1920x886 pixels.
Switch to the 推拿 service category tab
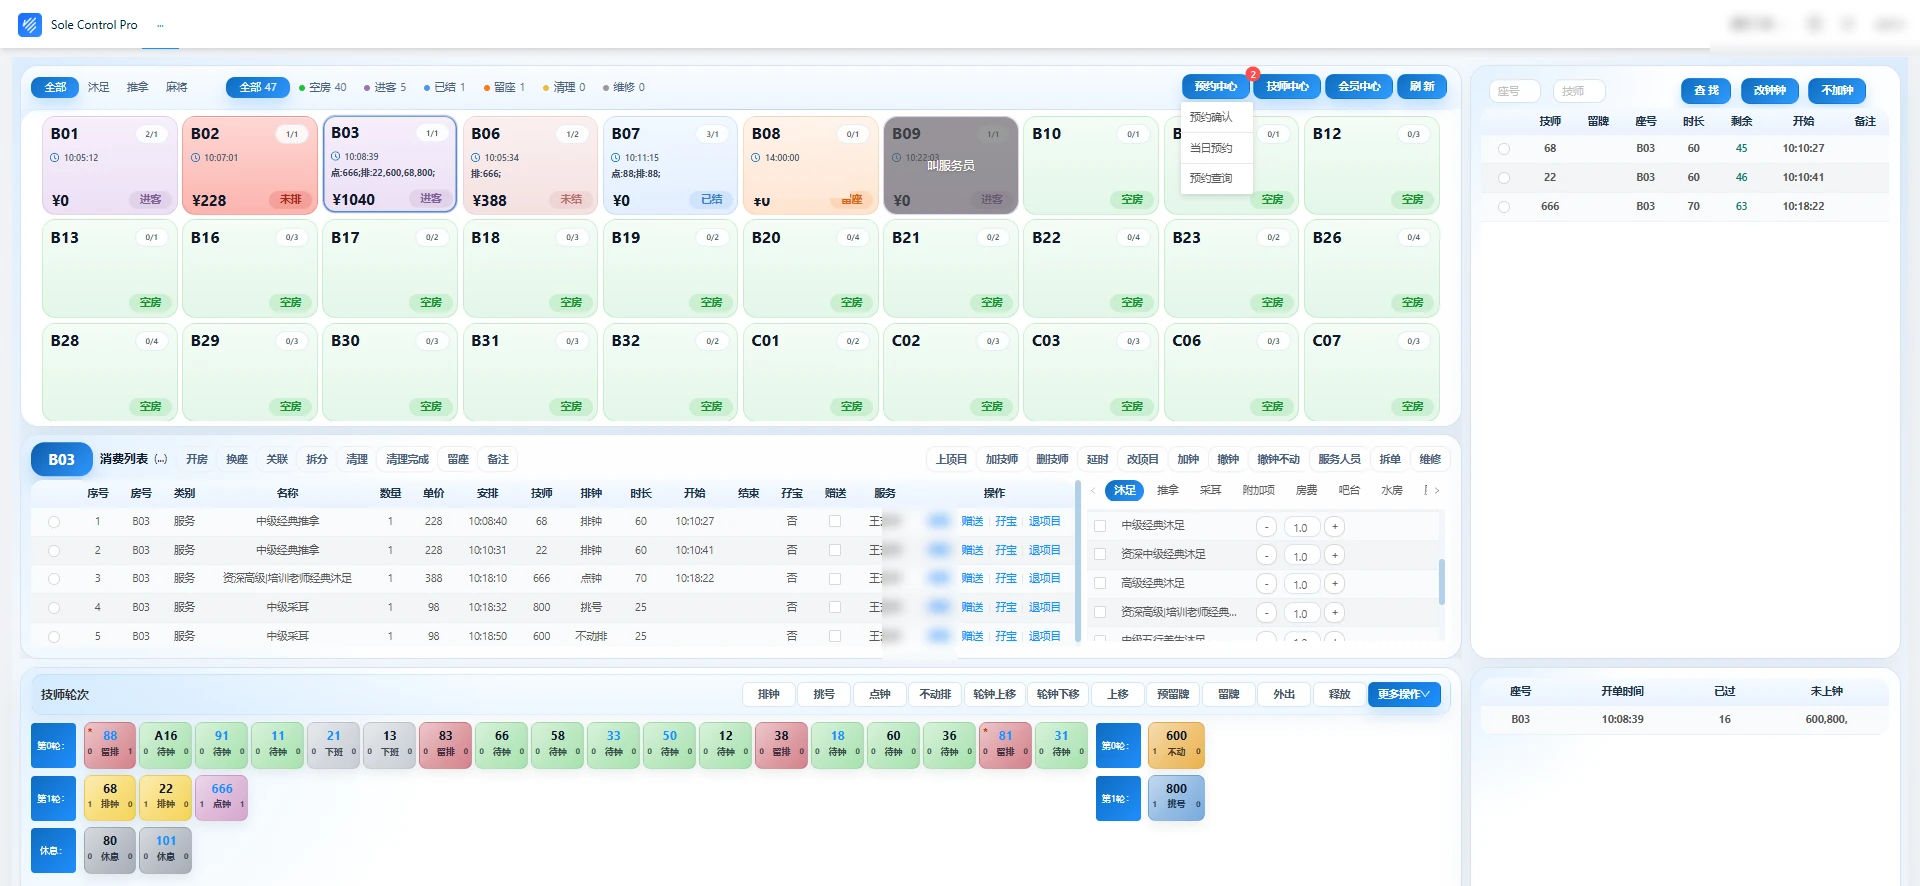(x=1168, y=490)
